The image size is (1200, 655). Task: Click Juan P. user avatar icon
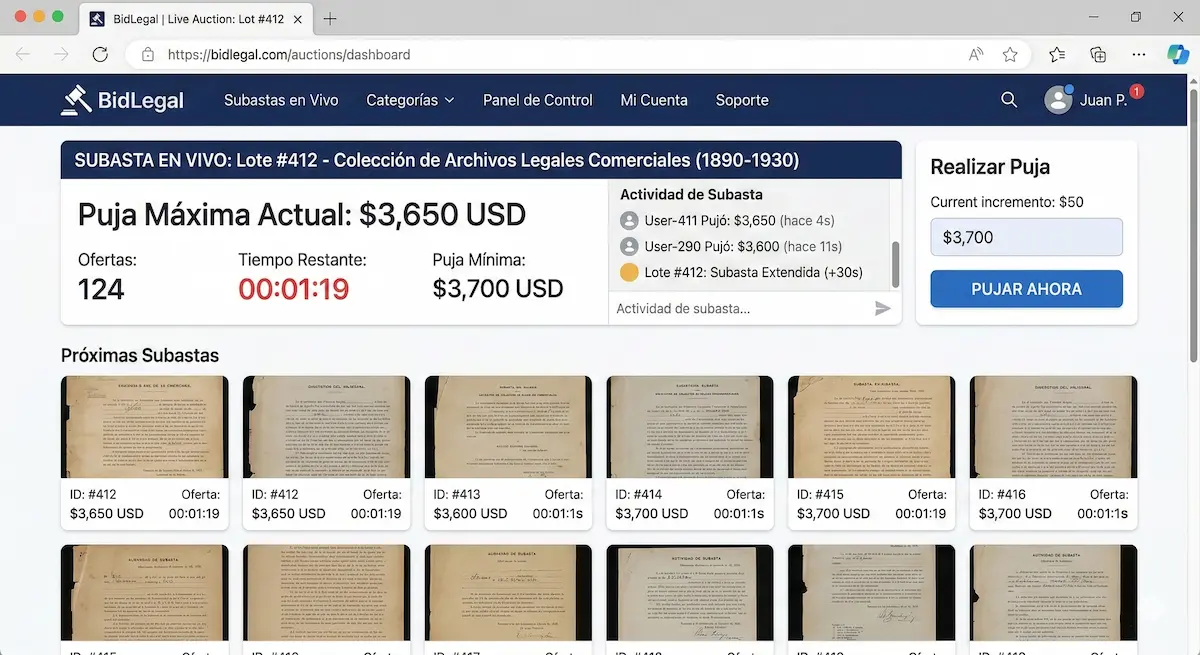1058,100
